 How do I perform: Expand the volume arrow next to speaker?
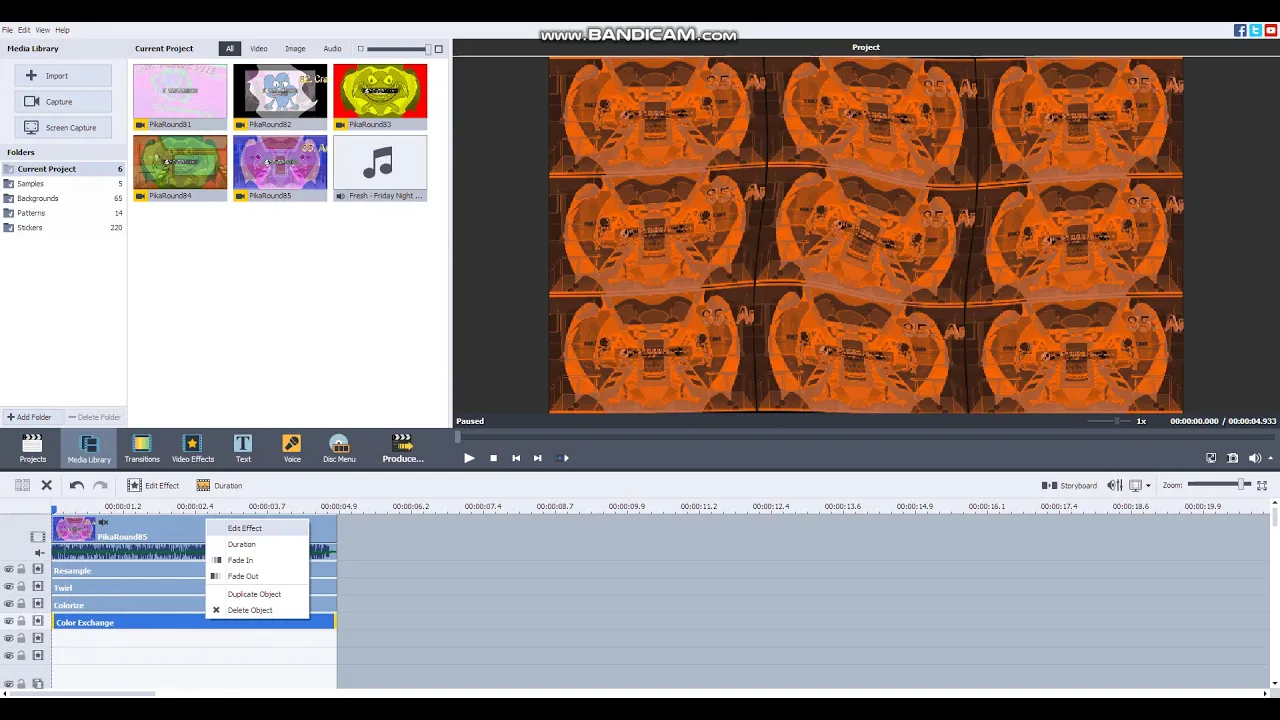click(x=1270, y=458)
